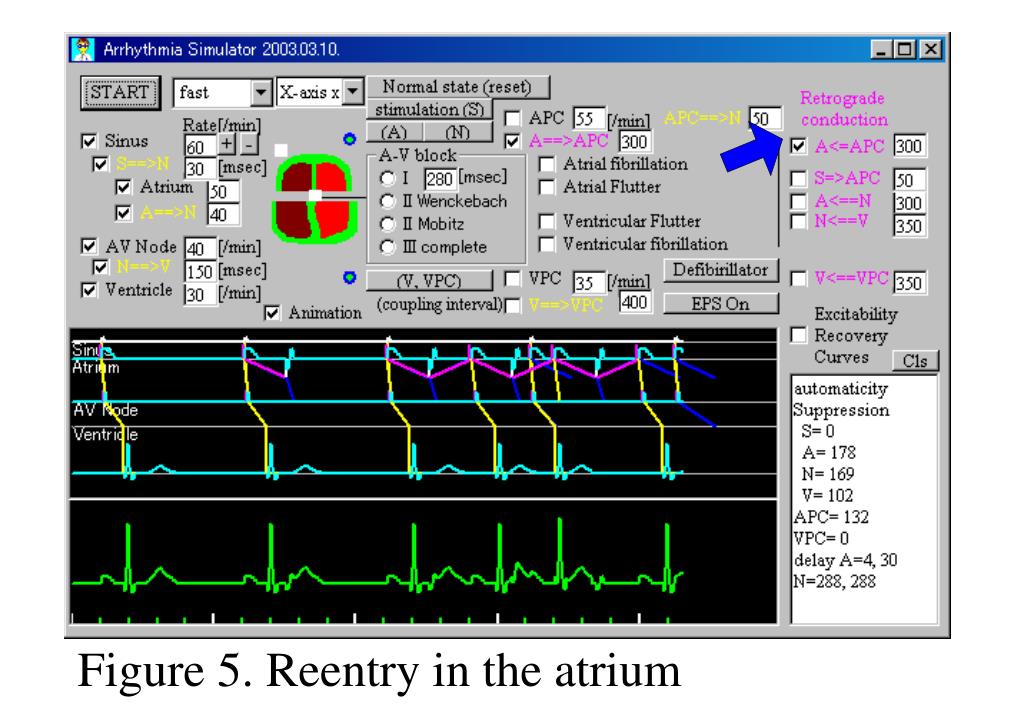
Task: Toggle the AV Node checkbox
Action: 89,246
